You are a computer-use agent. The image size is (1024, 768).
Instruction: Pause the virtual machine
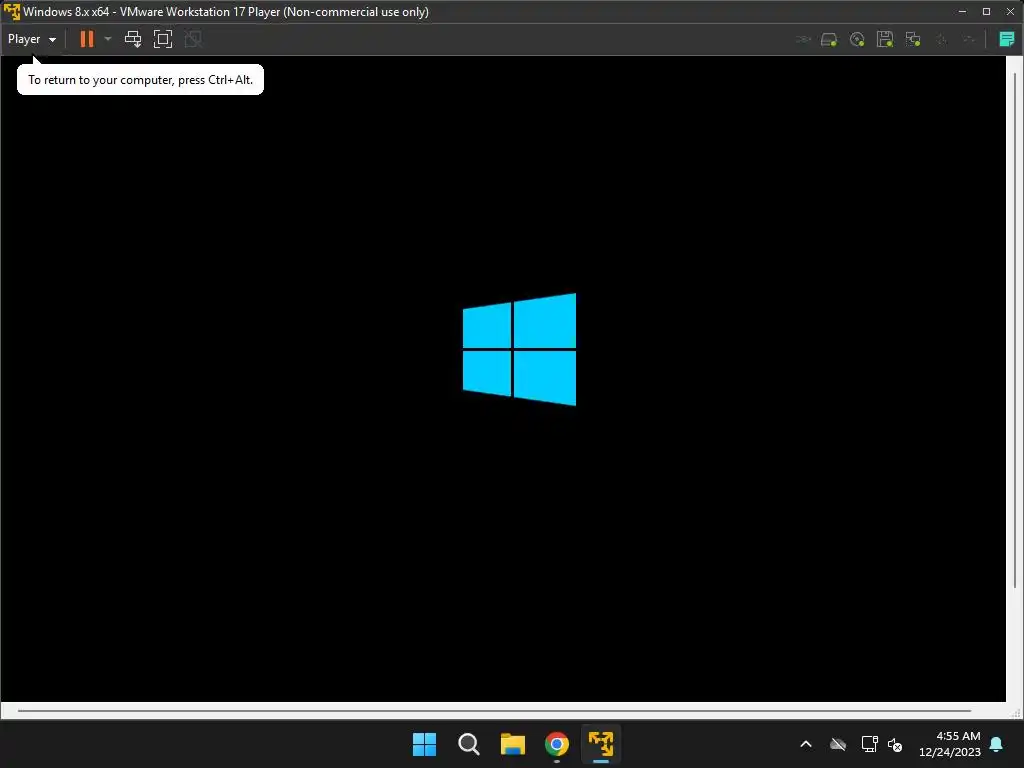(x=87, y=39)
